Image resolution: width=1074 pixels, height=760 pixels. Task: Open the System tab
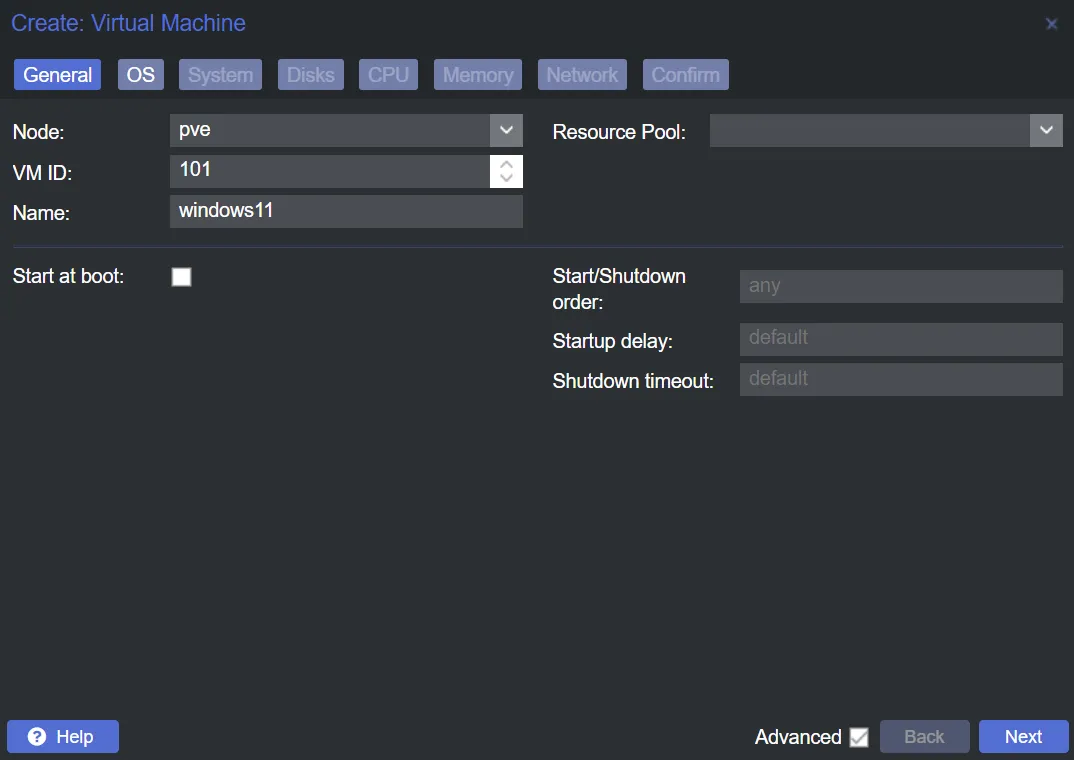pos(220,75)
